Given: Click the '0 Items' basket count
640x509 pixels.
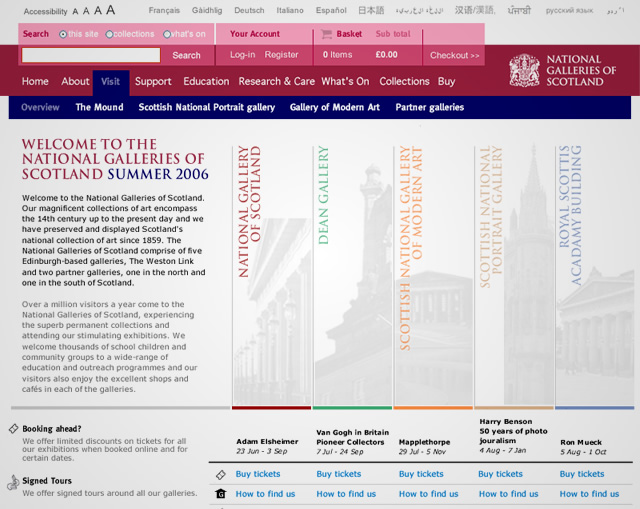Looking at the screenshot, I should click(x=338, y=55).
